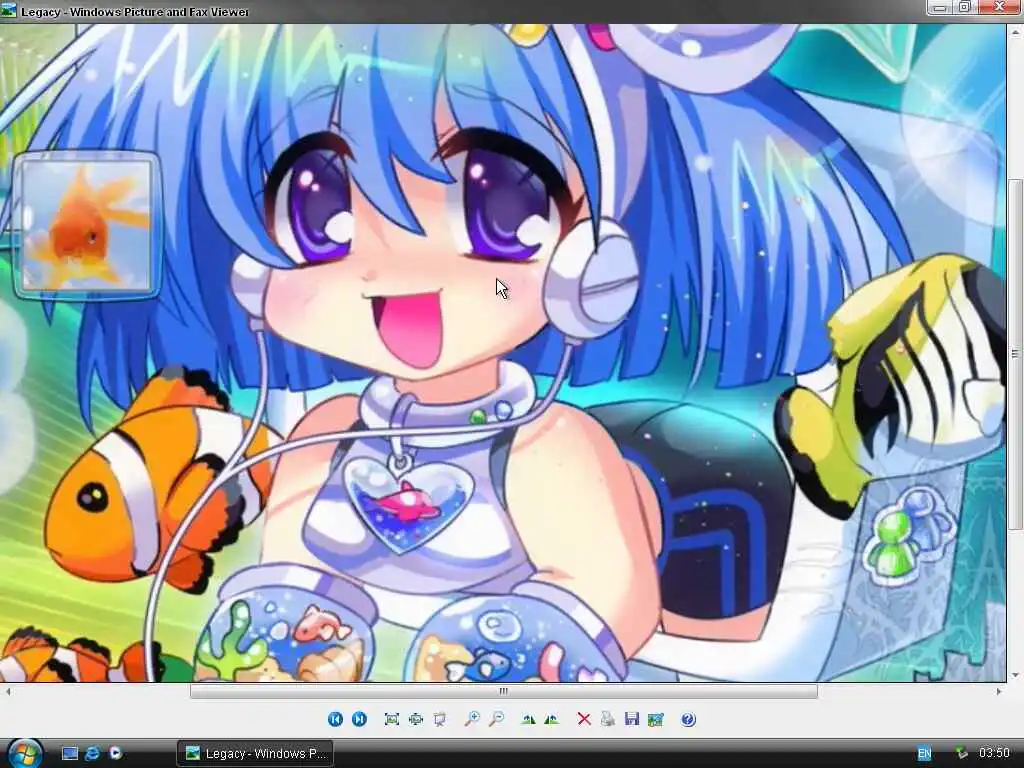
Task: Click the vertical scrollbar thumb
Action: (1016, 354)
